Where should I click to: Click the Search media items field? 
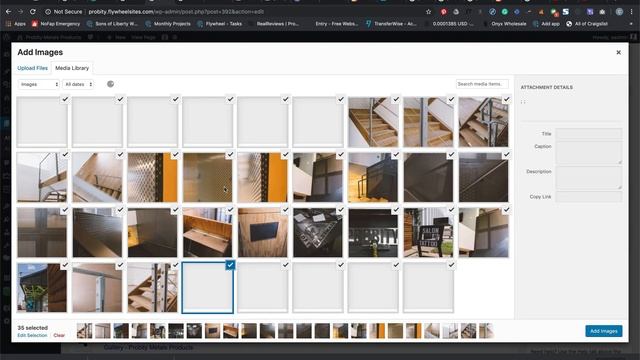(x=482, y=84)
